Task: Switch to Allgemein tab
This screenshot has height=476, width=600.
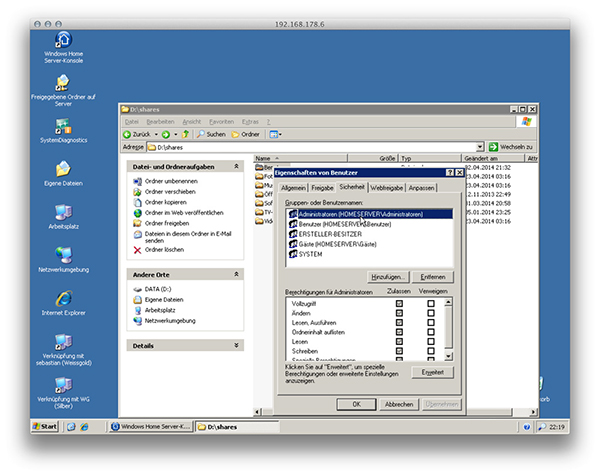Action: click(x=293, y=188)
